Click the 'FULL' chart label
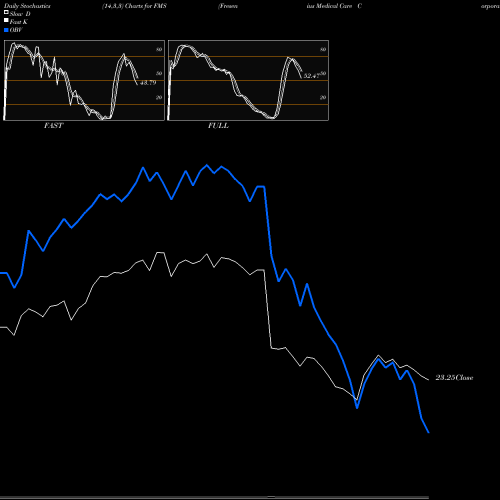 pyautogui.click(x=218, y=126)
